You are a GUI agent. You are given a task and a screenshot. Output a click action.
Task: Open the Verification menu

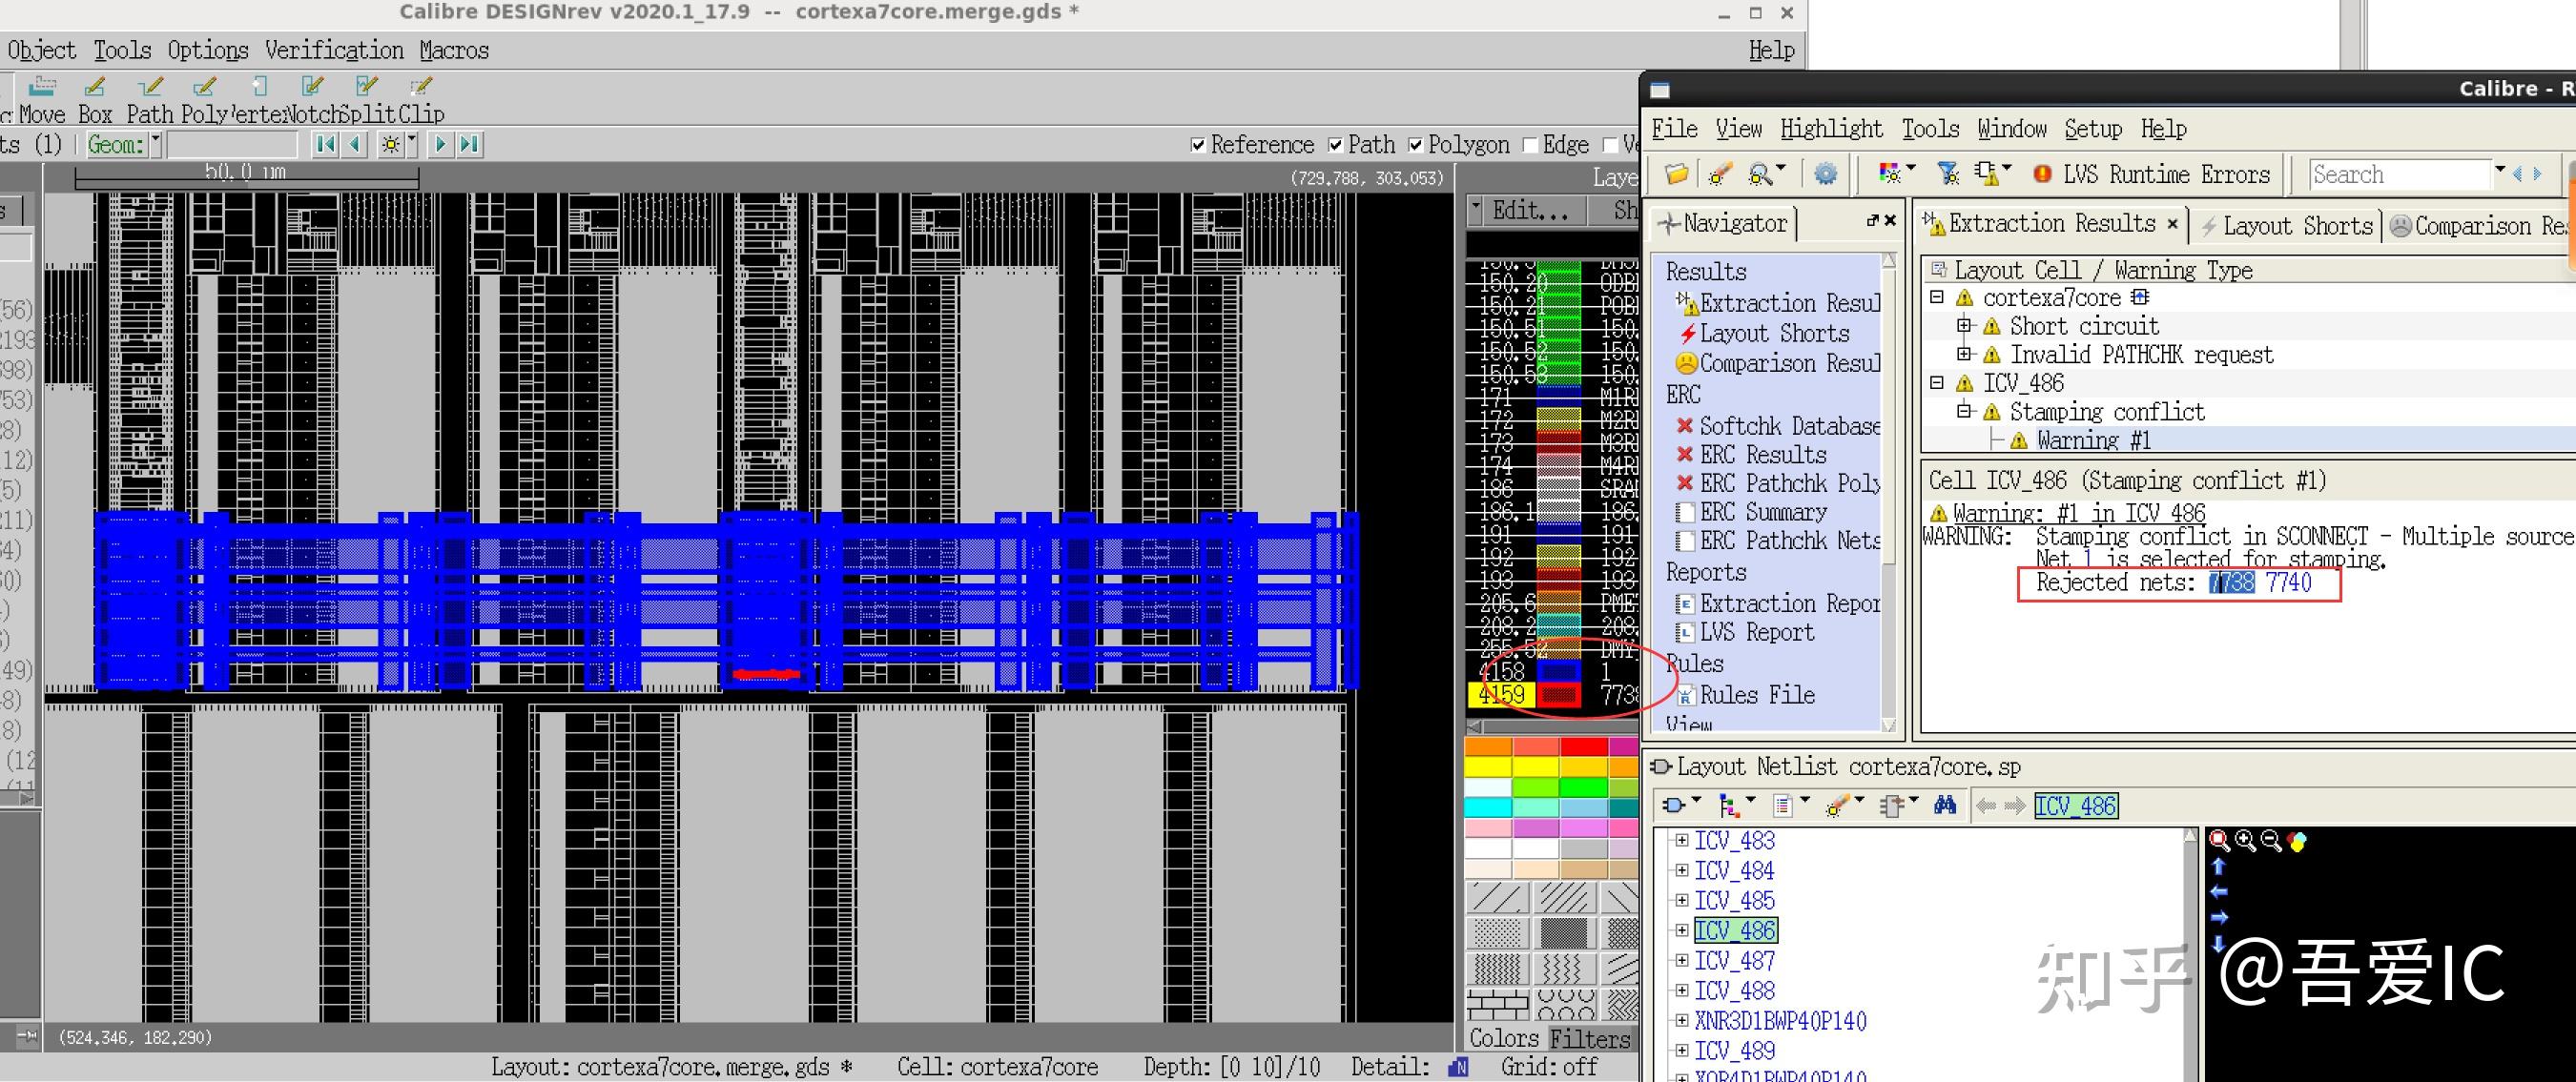tap(334, 50)
